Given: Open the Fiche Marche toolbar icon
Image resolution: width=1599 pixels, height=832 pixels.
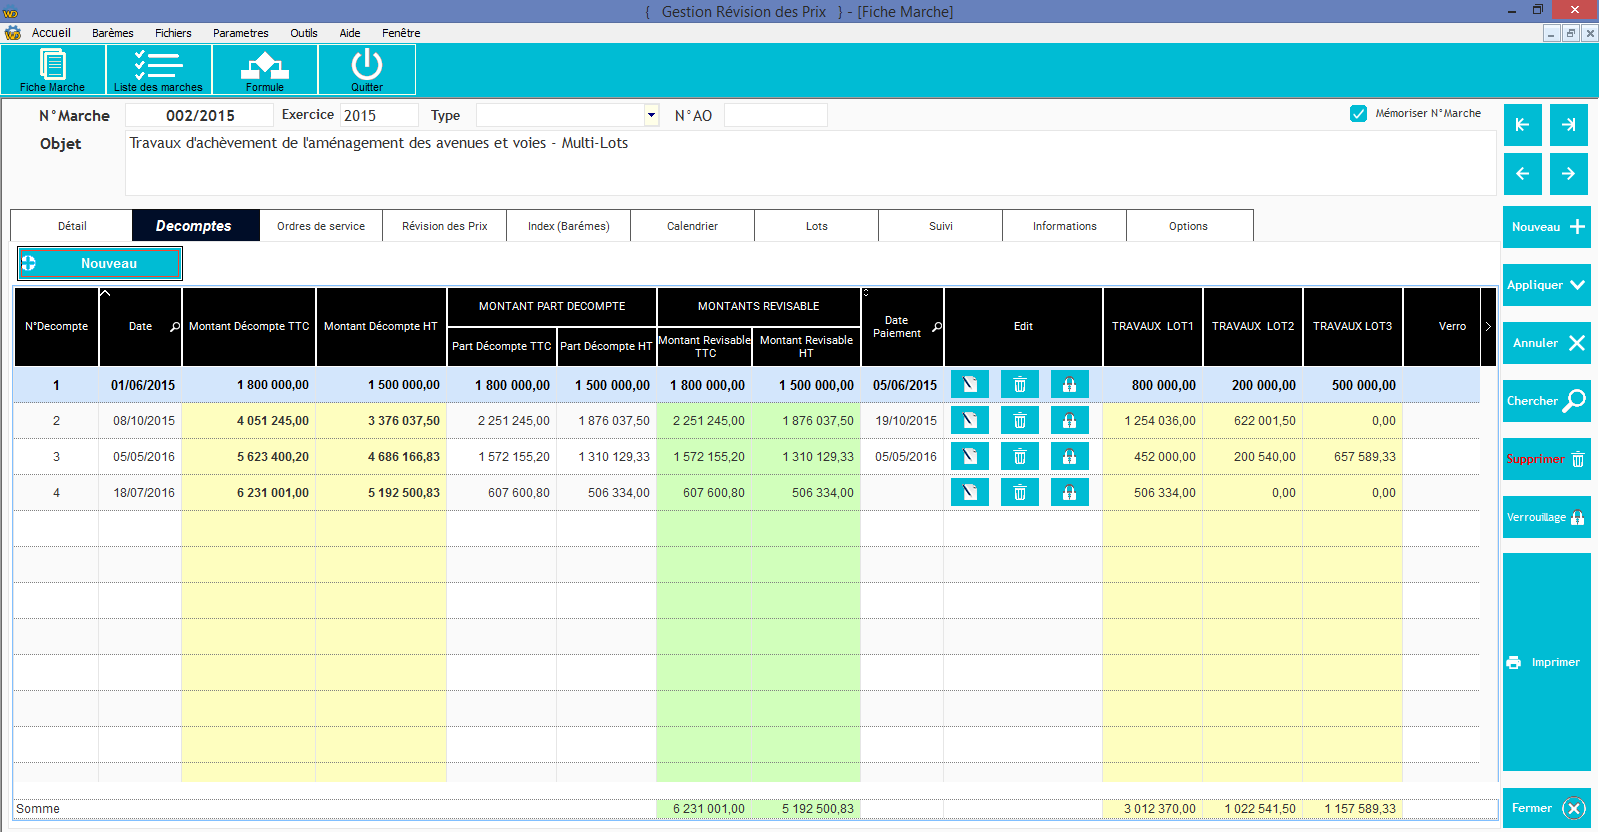Looking at the screenshot, I should click(x=53, y=69).
